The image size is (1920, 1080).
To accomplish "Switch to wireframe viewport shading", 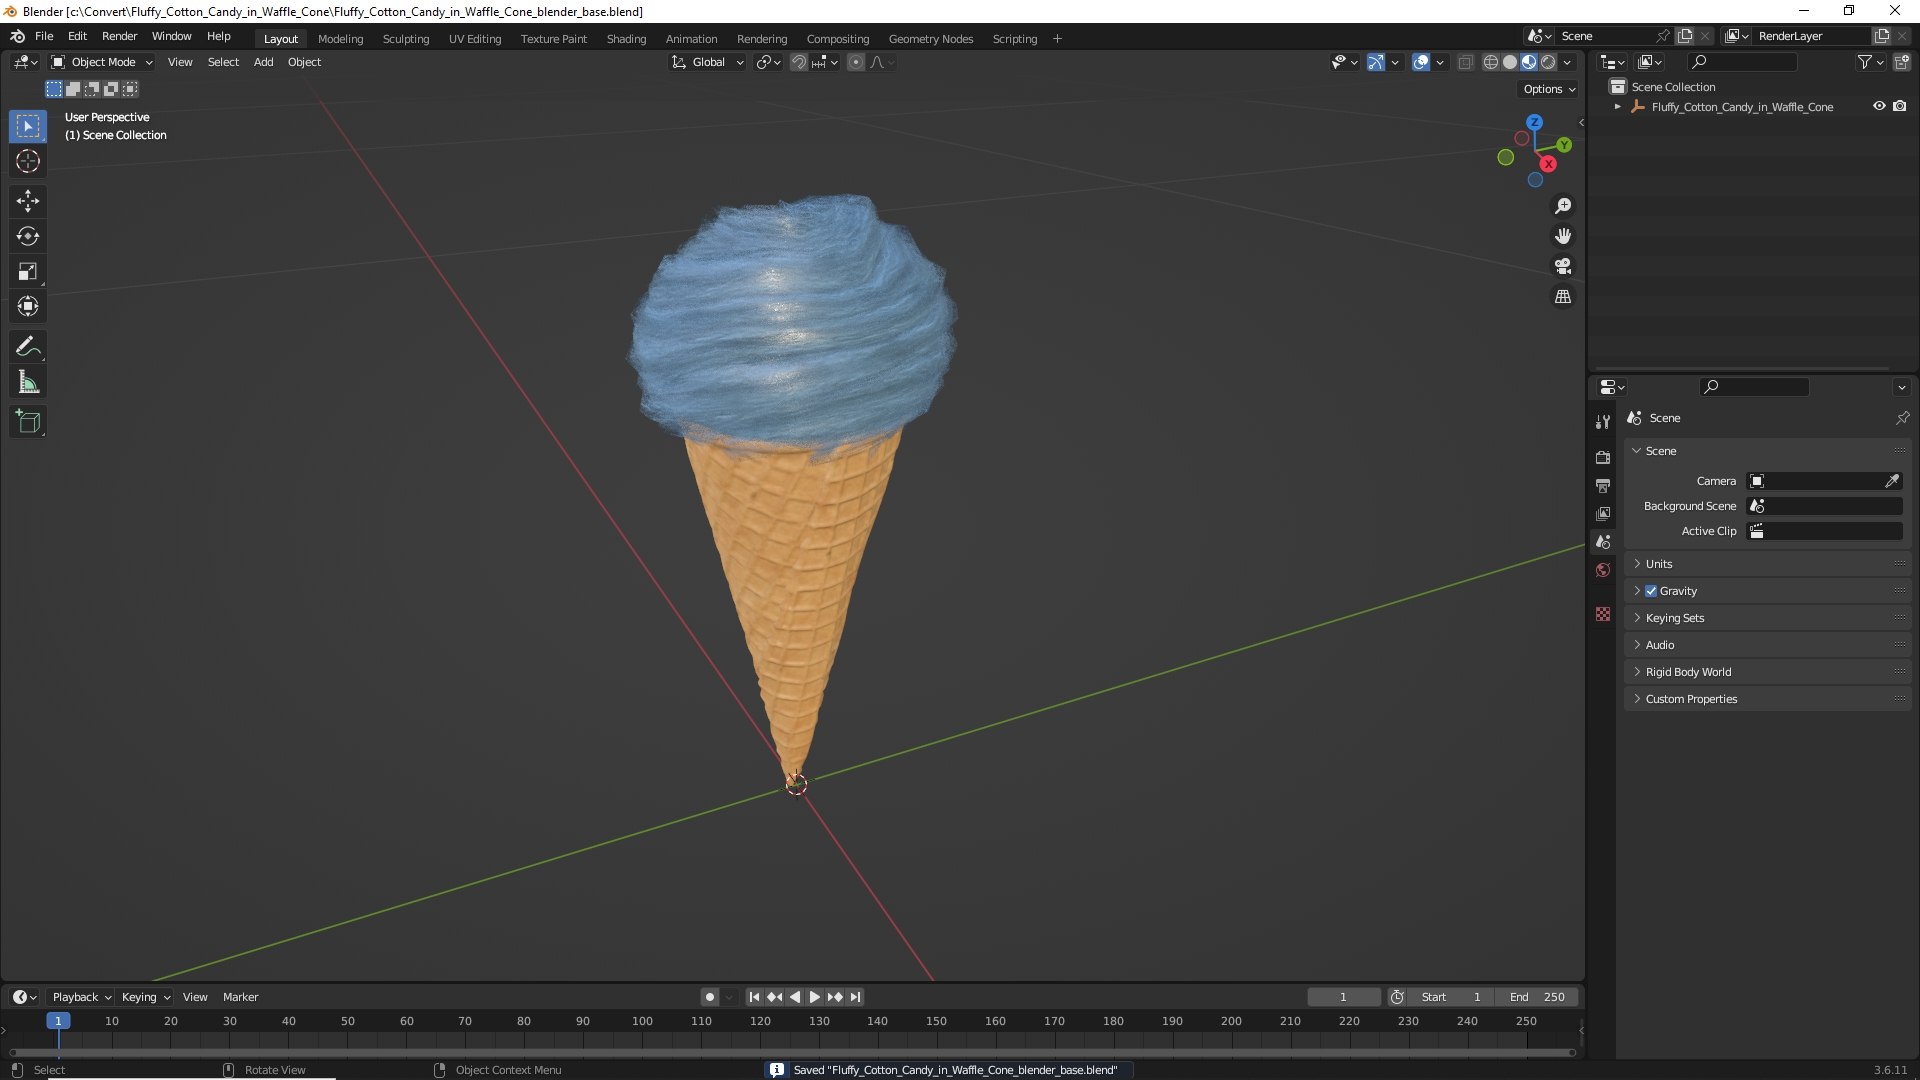I will coord(1491,62).
